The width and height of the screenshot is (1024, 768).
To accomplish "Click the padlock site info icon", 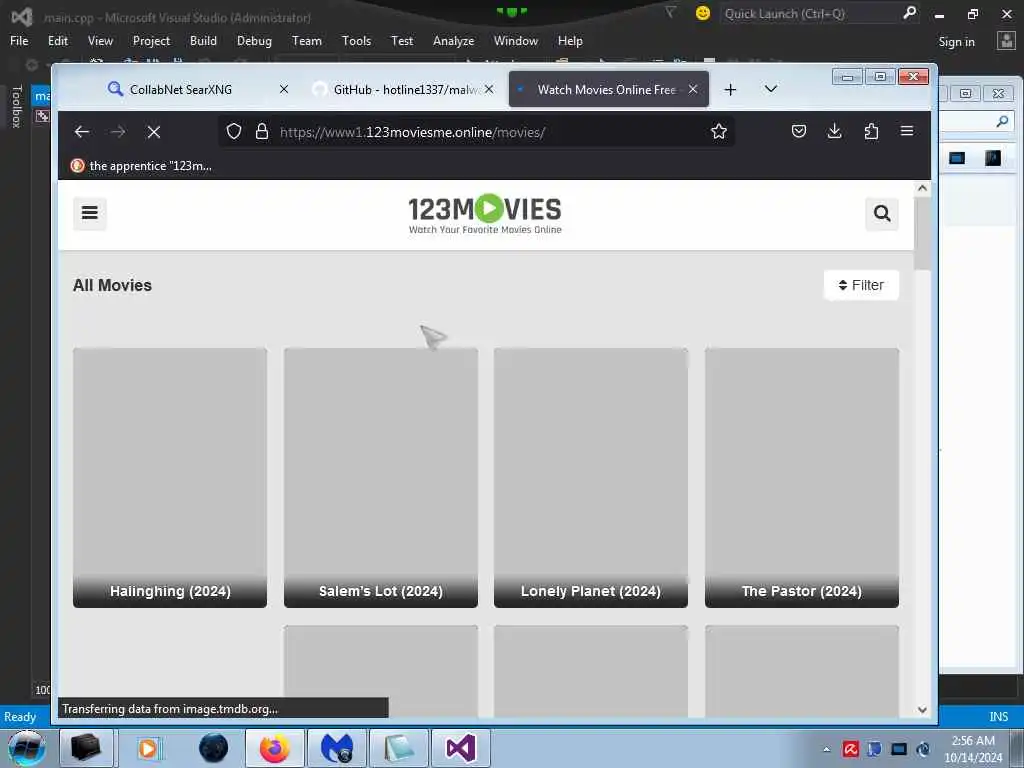I will point(262,132).
